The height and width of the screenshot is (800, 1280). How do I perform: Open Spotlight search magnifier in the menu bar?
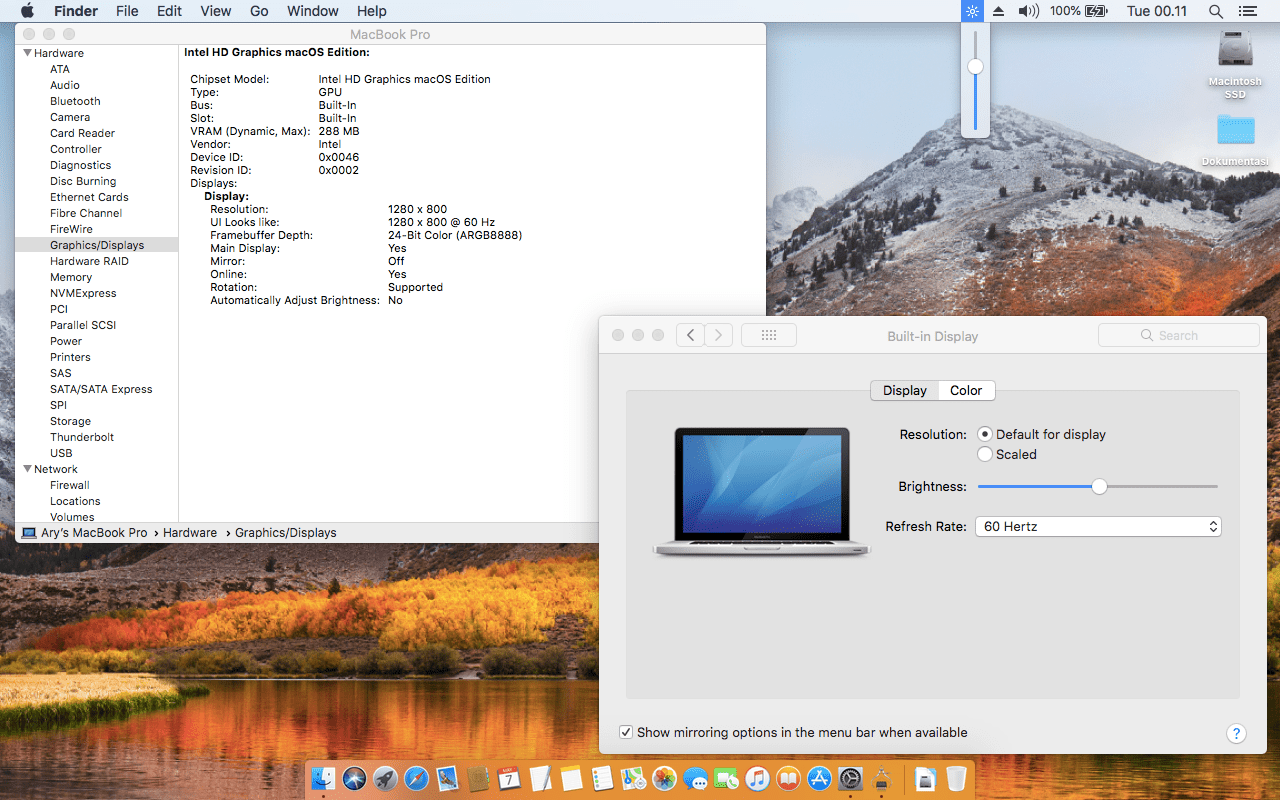click(1216, 11)
